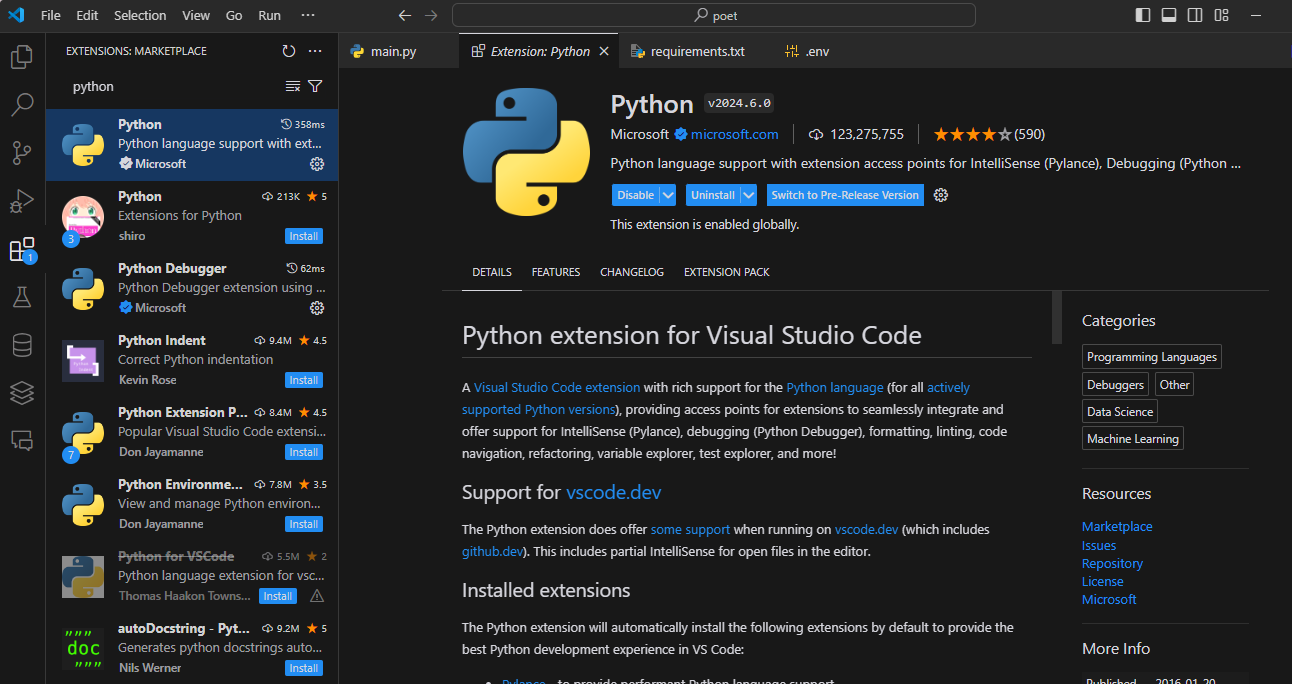Open the dropdown arrow next to Uninstall

749,195
